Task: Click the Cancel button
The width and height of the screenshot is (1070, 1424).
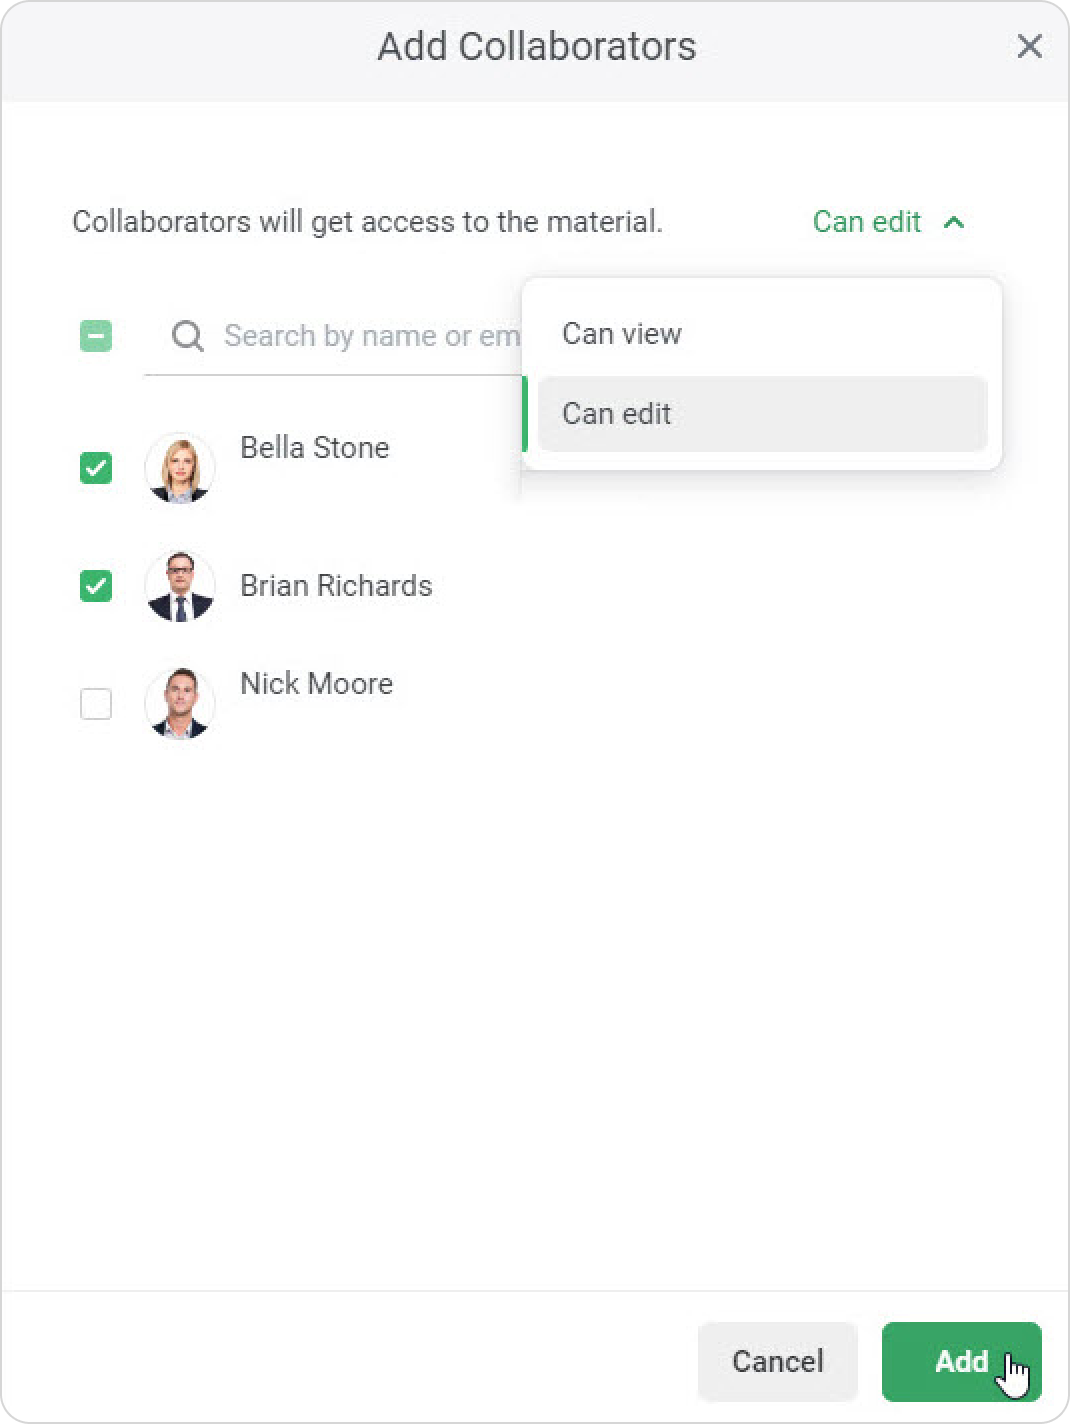Action: 778,1361
